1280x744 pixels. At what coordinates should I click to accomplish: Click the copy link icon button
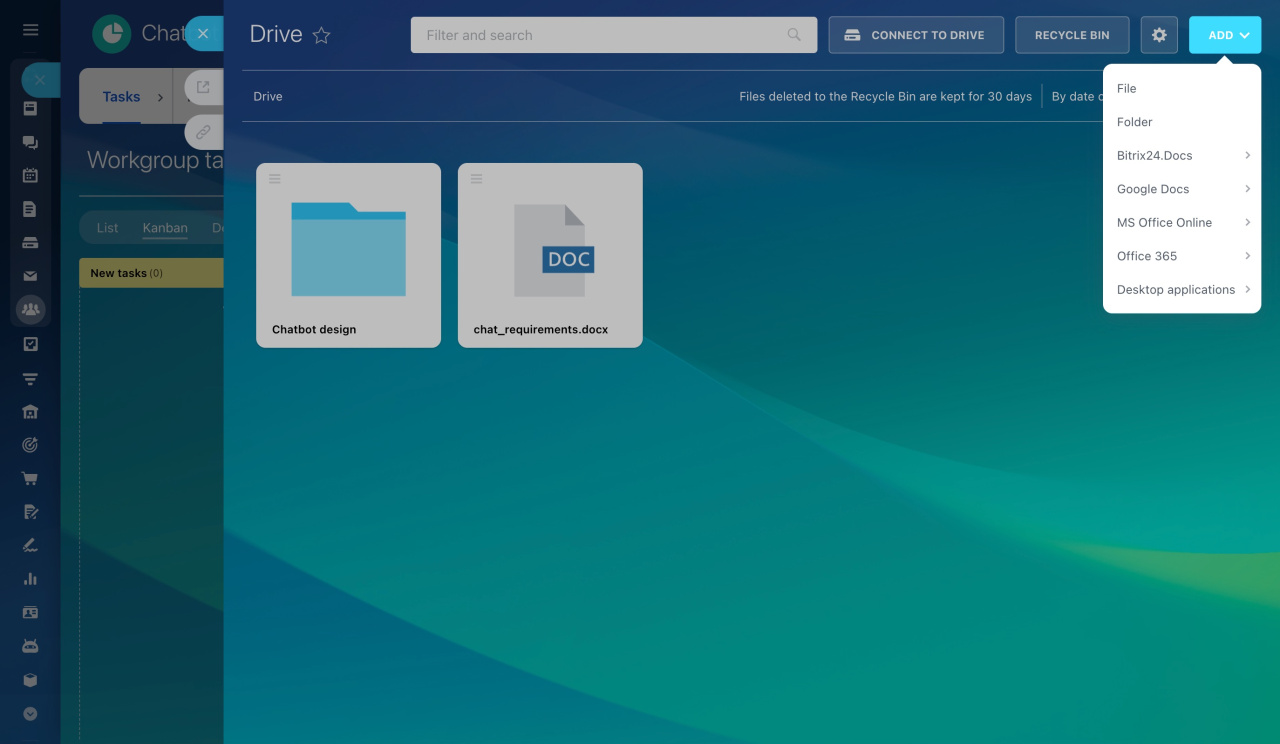203,131
